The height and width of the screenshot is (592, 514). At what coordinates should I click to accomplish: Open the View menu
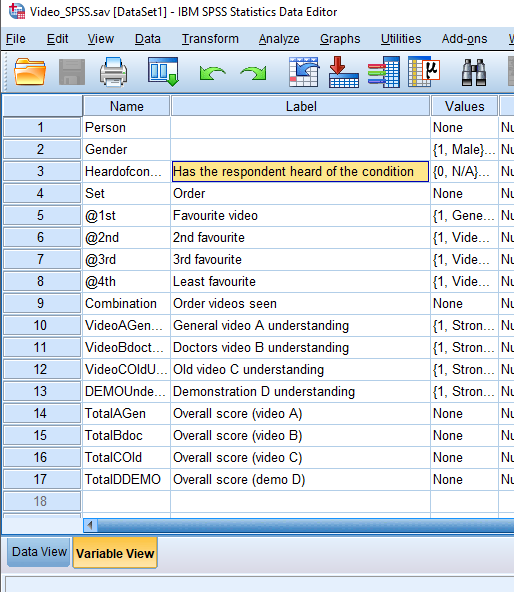(x=100, y=39)
